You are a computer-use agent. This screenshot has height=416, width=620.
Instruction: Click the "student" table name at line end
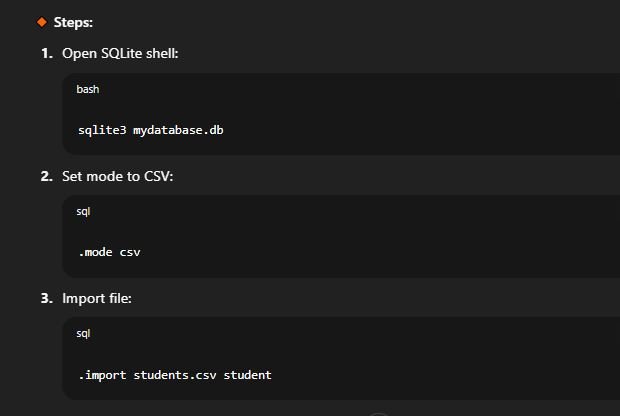(x=248, y=375)
